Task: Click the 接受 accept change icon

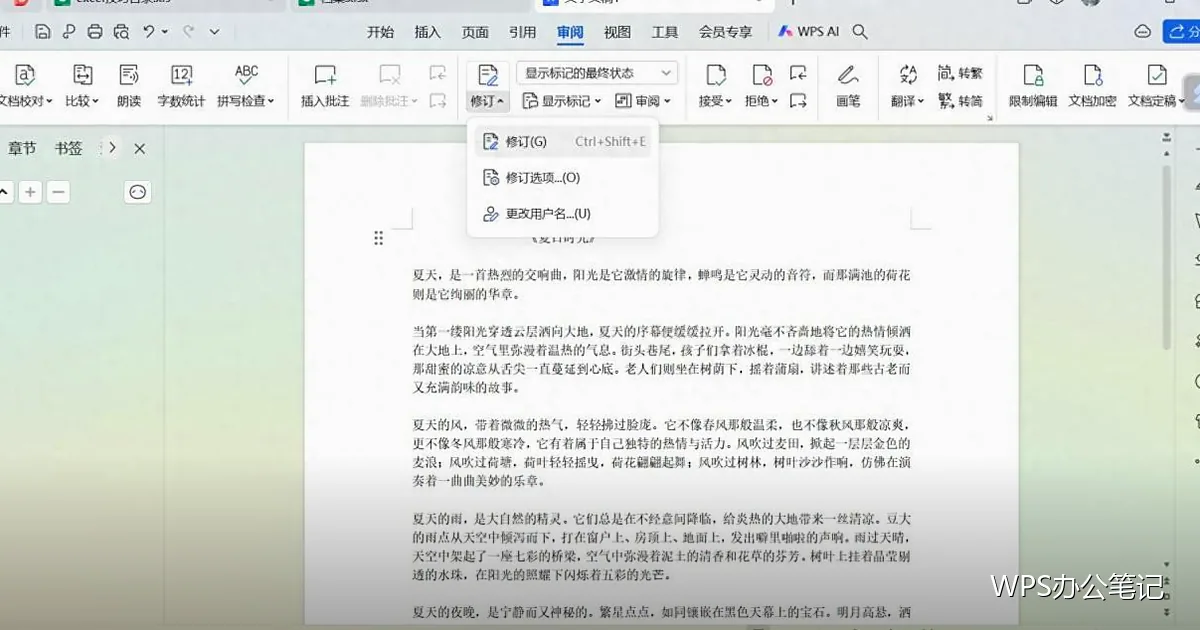Action: 715,75
